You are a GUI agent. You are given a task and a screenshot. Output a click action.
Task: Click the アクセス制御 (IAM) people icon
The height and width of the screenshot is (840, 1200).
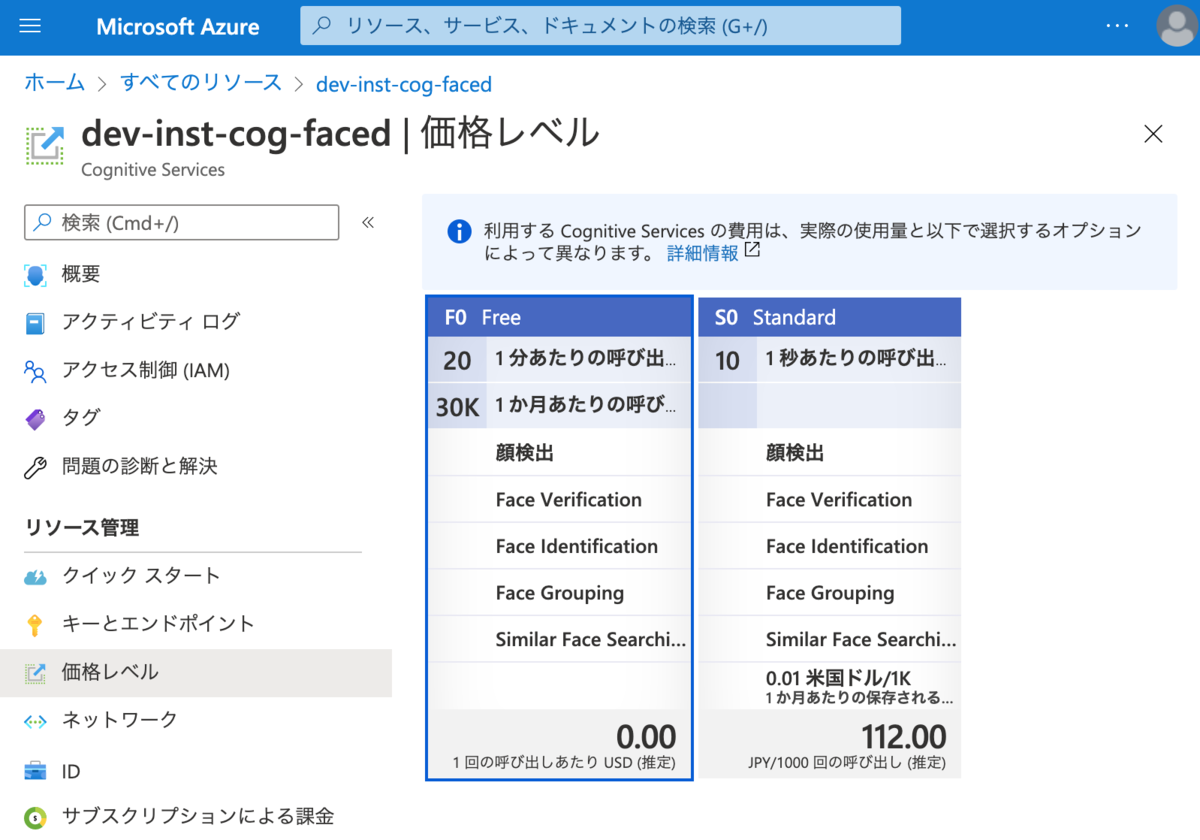pos(35,372)
